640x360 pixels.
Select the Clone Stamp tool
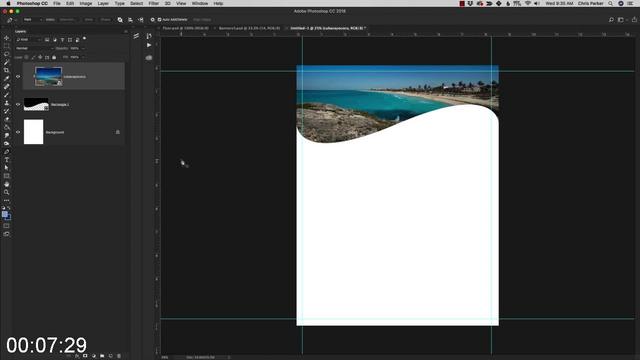[7, 103]
